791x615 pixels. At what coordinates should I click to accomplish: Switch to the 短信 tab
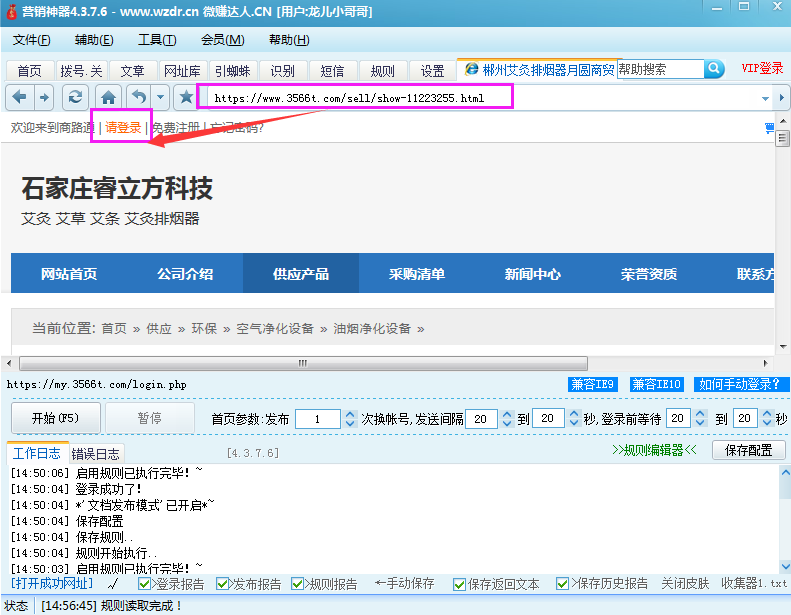(x=332, y=71)
